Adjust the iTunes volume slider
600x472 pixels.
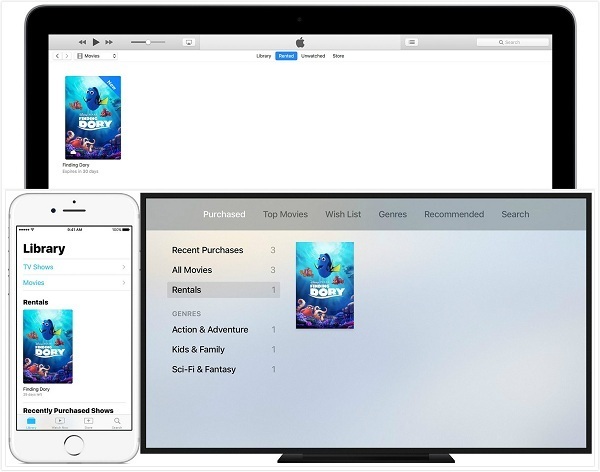(148, 42)
